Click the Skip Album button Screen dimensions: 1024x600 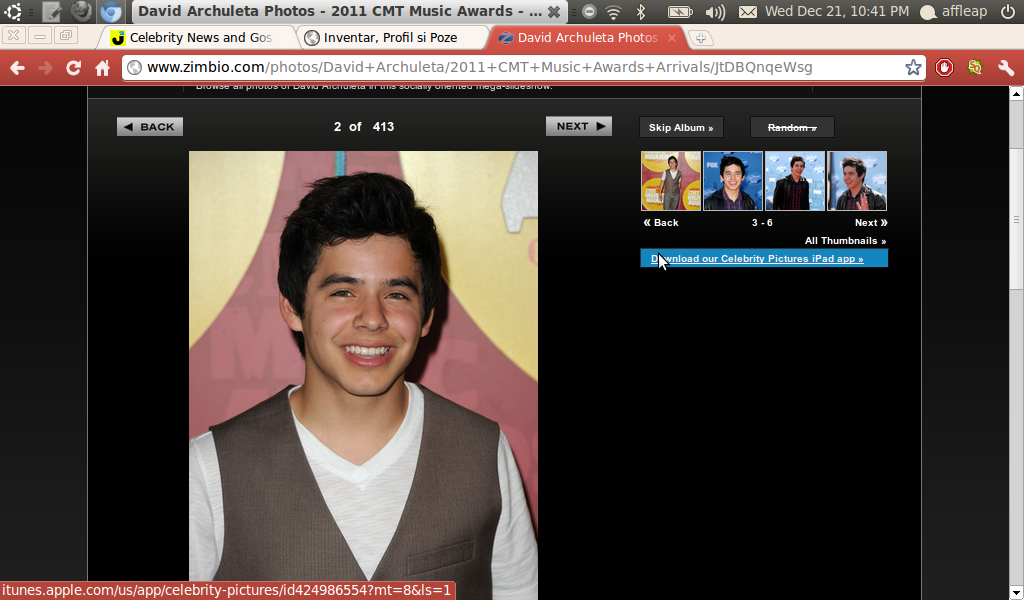tap(681, 127)
